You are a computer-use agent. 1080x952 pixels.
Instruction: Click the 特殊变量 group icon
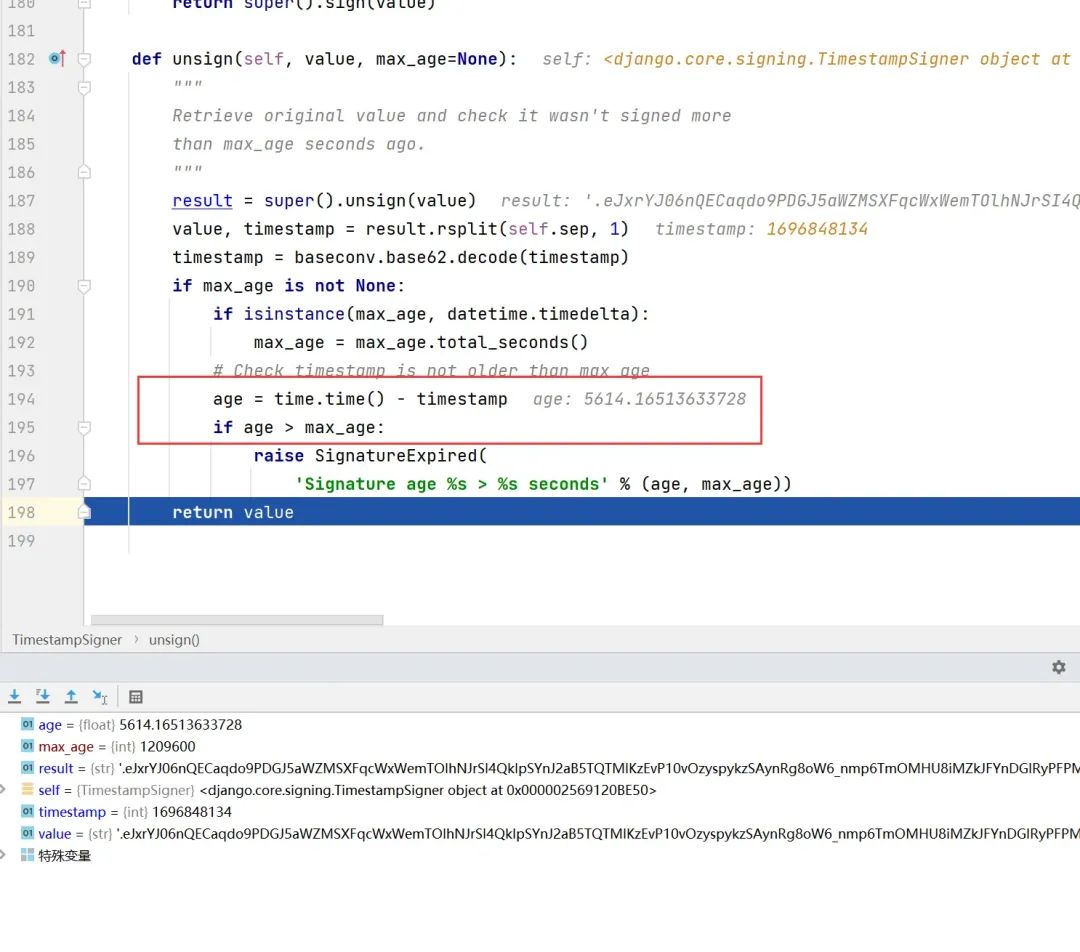click(x=28, y=855)
